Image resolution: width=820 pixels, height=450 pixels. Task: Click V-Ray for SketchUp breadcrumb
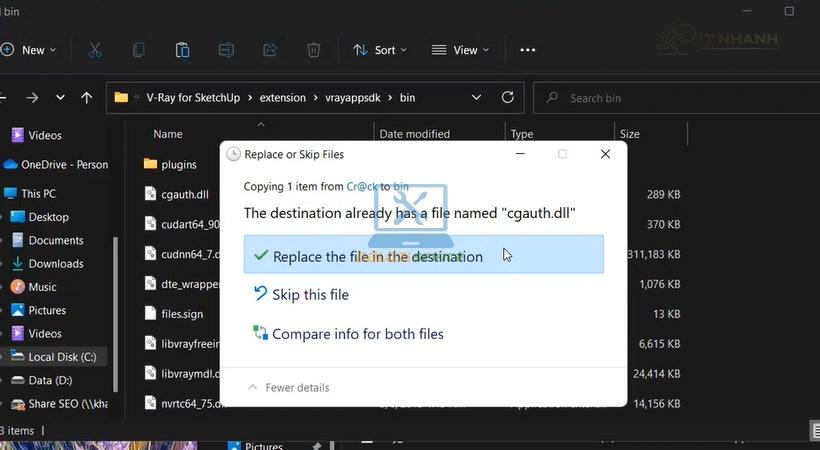[x=193, y=98]
